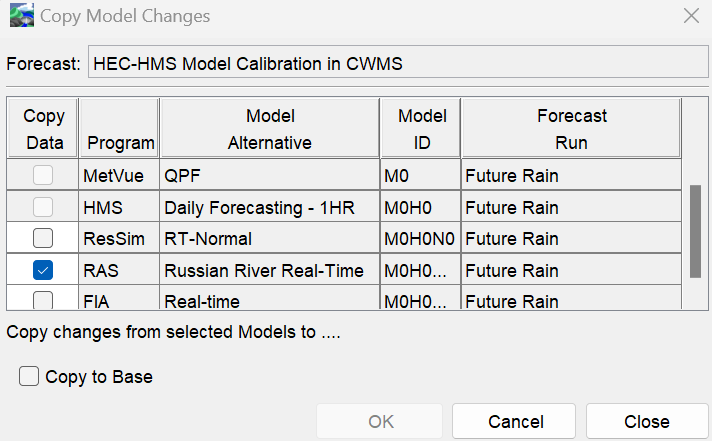Click Future Rain in the MetVue row
Viewport: 712px width, 441px height.
[x=571, y=175]
